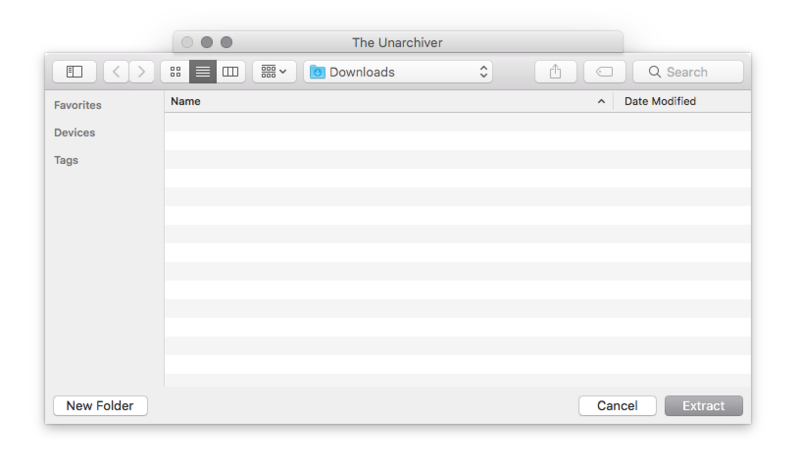Viewport: 800px width, 471px height.
Task: Select Devices section in sidebar
Action: [74, 133]
